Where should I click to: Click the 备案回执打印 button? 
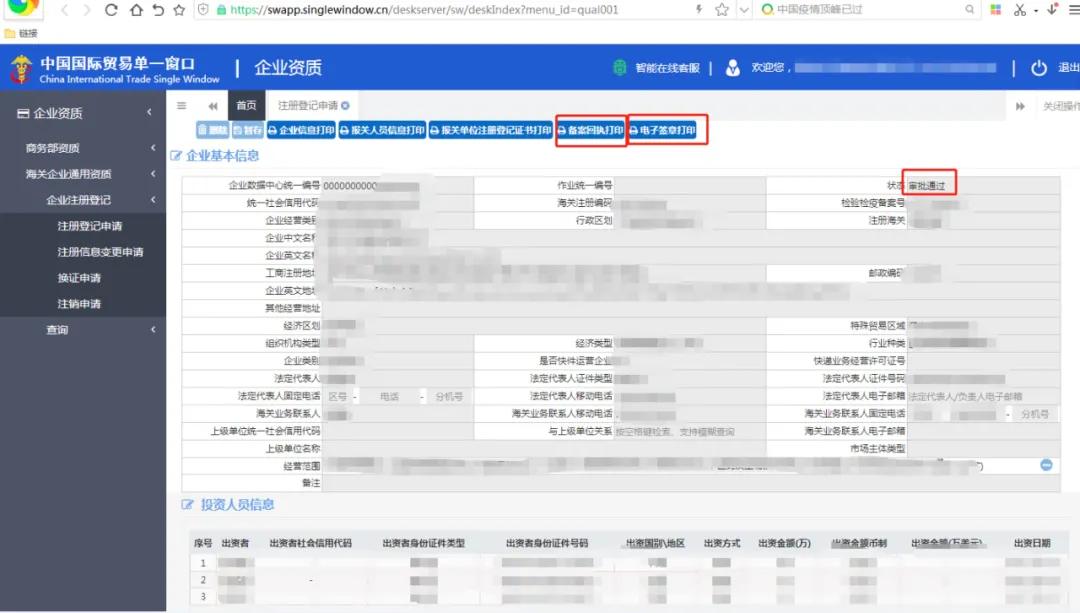point(590,130)
